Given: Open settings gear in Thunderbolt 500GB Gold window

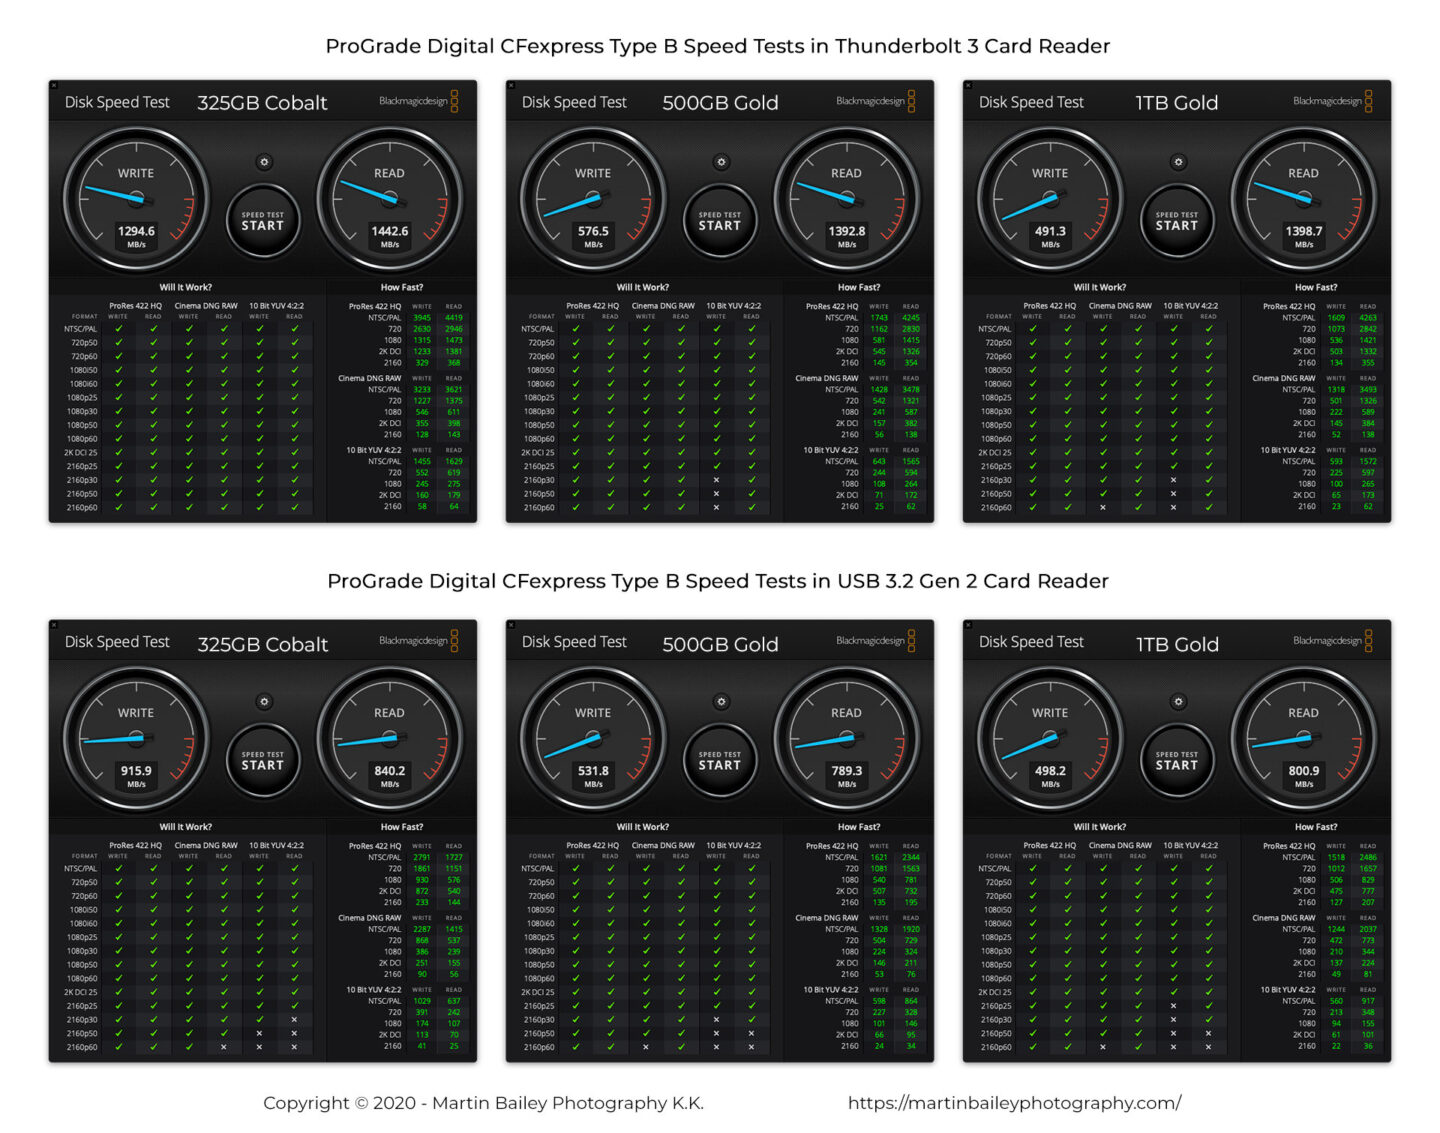Looking at the screenshot, I should 721,162.
